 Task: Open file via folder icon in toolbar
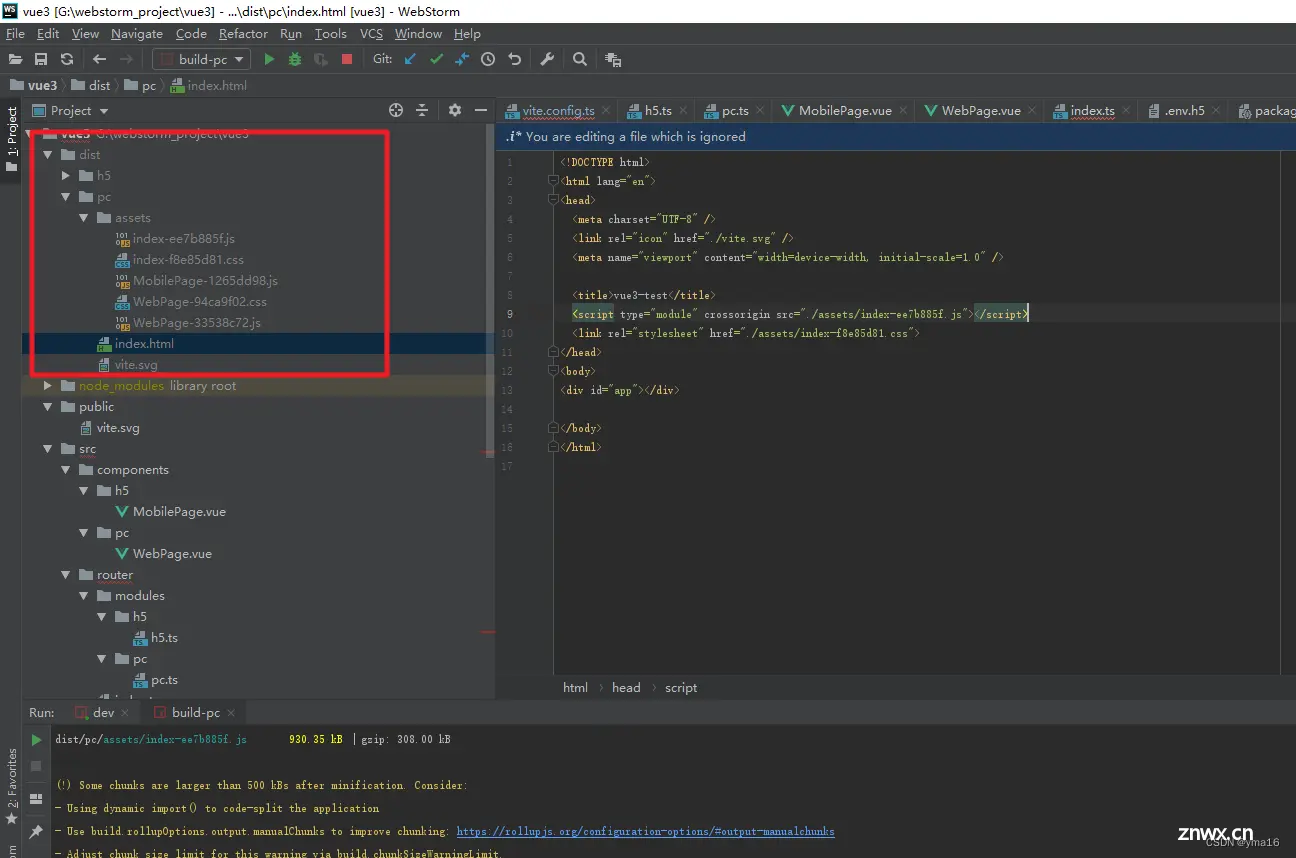click(15, 59)
